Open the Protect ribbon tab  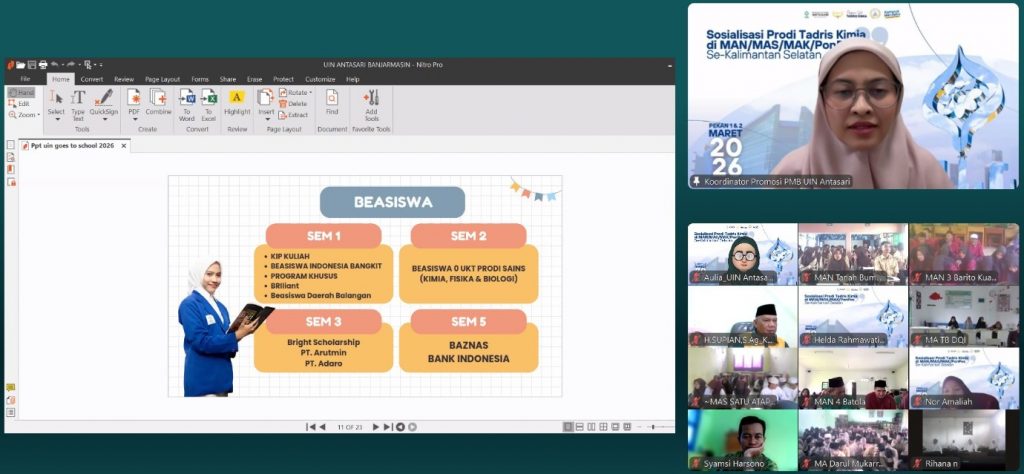283,79
